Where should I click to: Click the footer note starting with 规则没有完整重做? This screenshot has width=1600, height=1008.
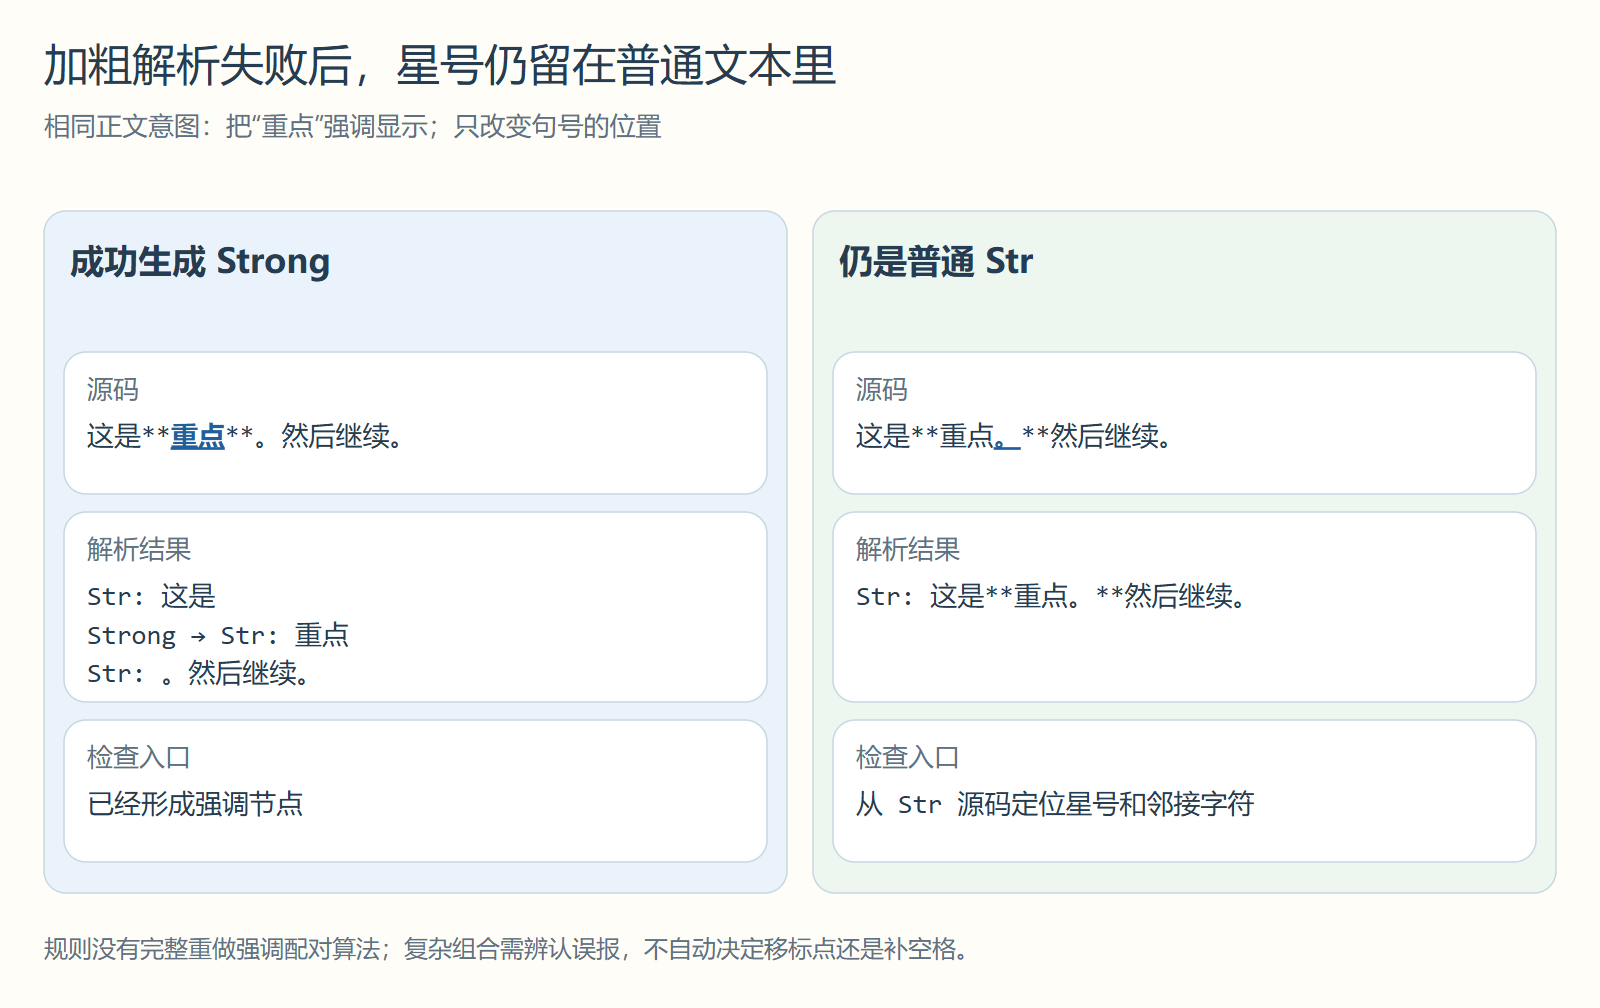coord(506,949)
